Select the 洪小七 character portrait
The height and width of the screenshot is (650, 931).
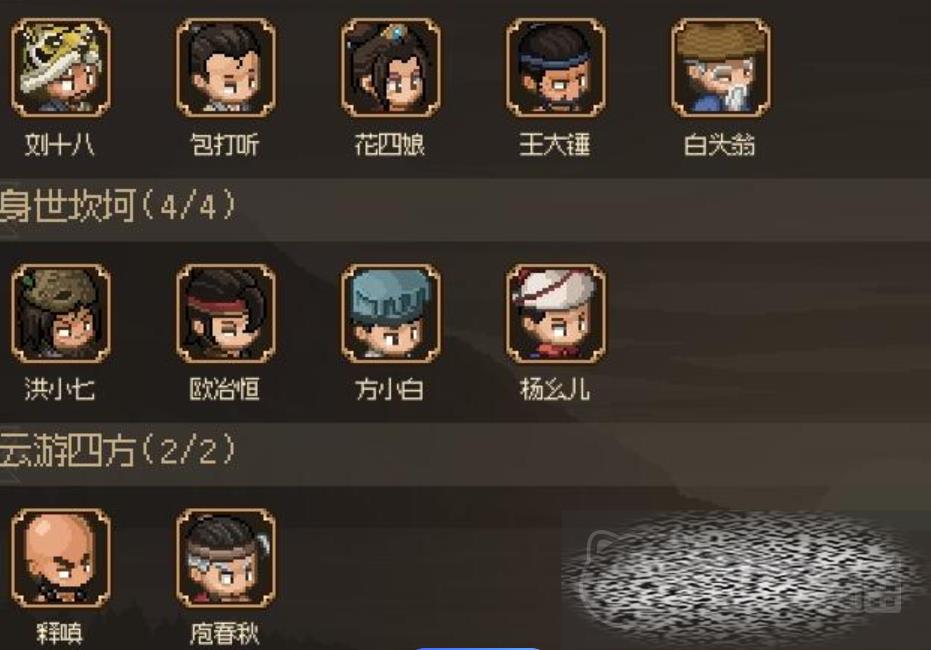coord(61,313)
